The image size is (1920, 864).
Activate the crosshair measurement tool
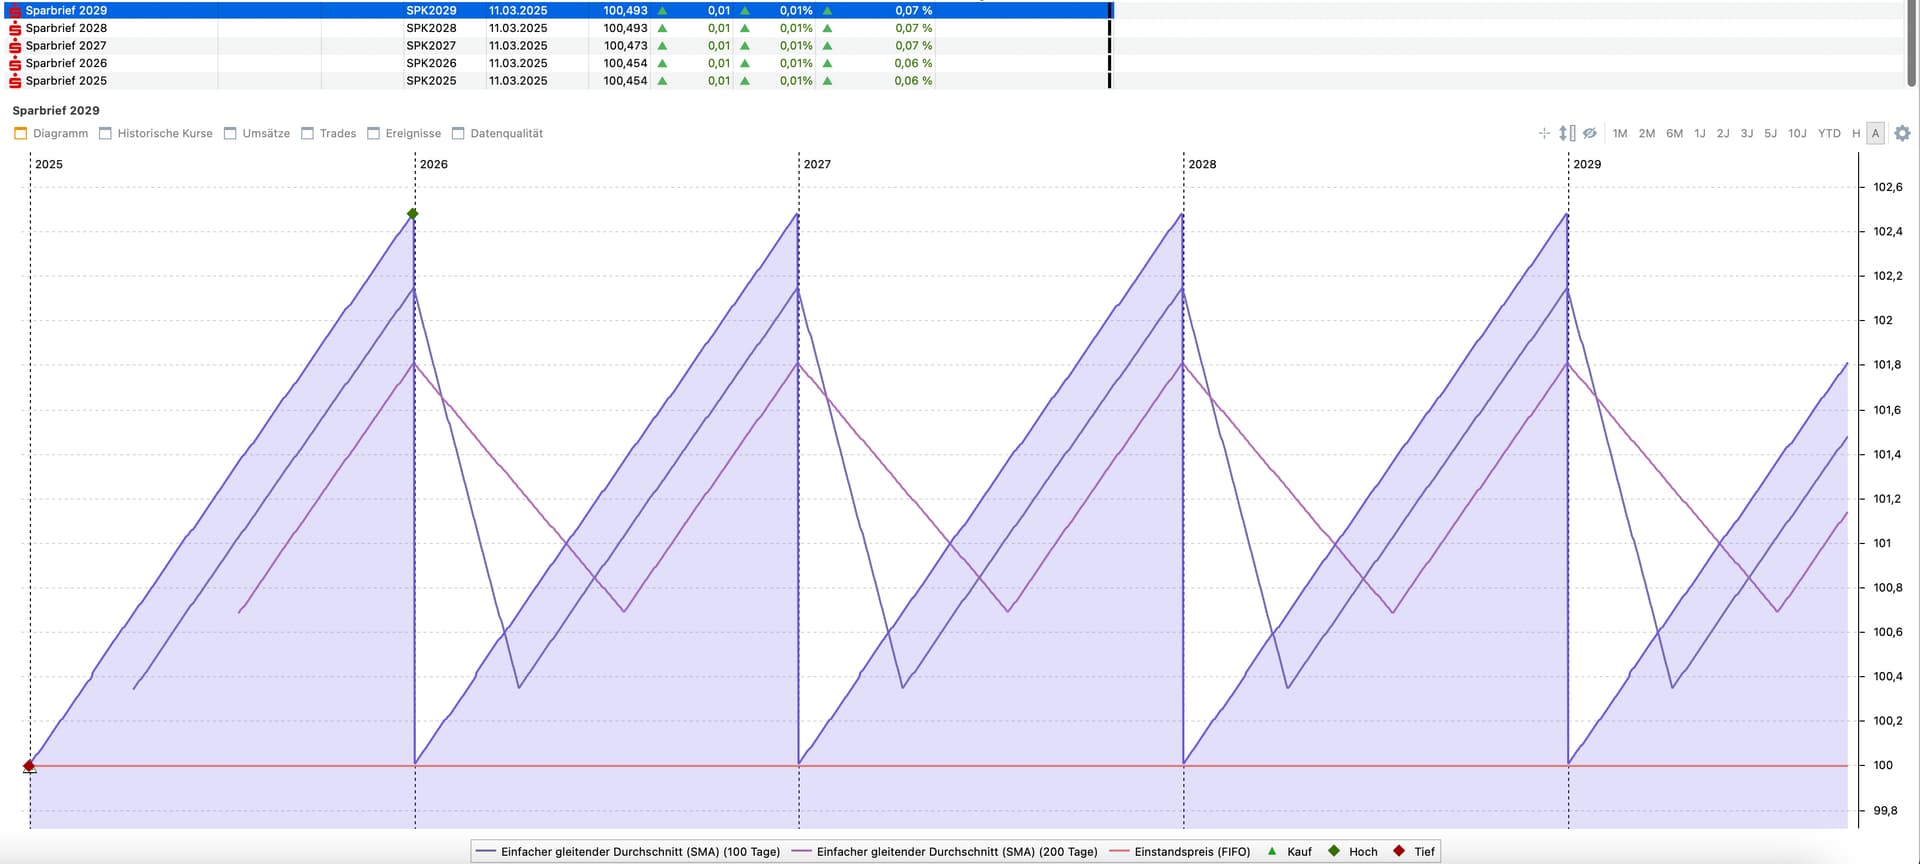coord(1544,133)
